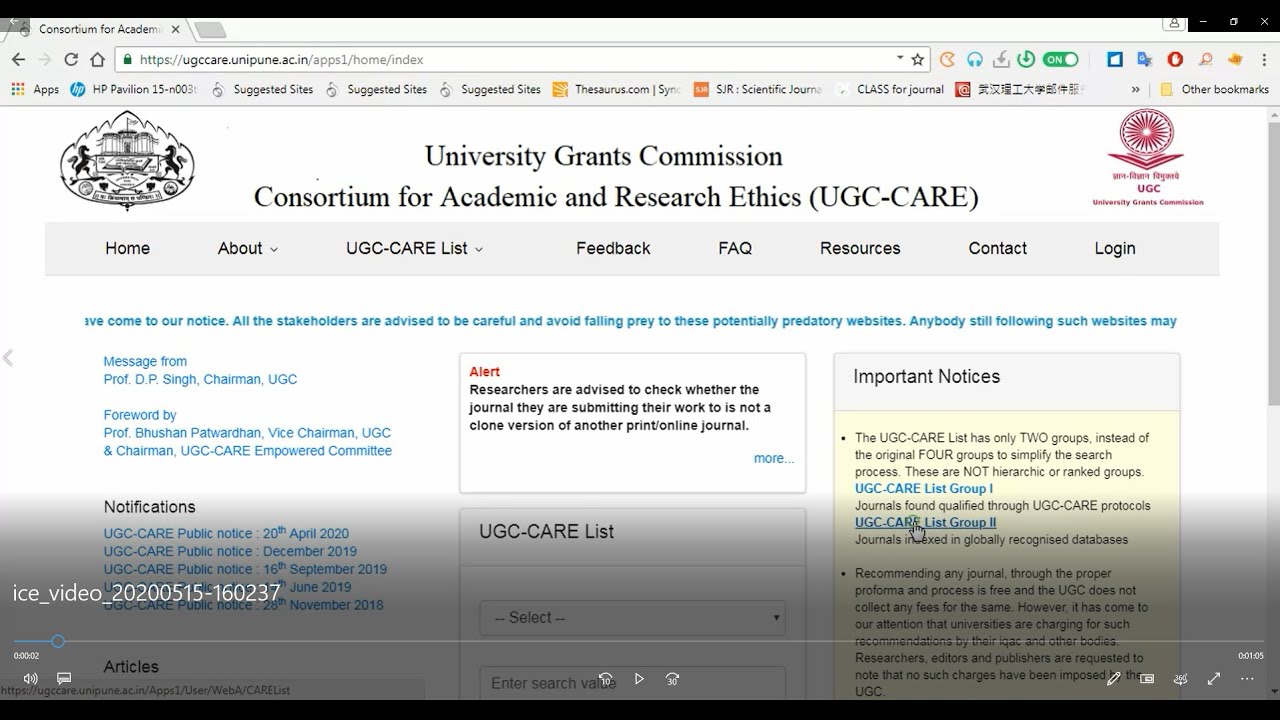Open the video player more options ellipsis
The width and height of the screenshot is (1280, 720).
pyautogui.click(x=1247, y=679)
